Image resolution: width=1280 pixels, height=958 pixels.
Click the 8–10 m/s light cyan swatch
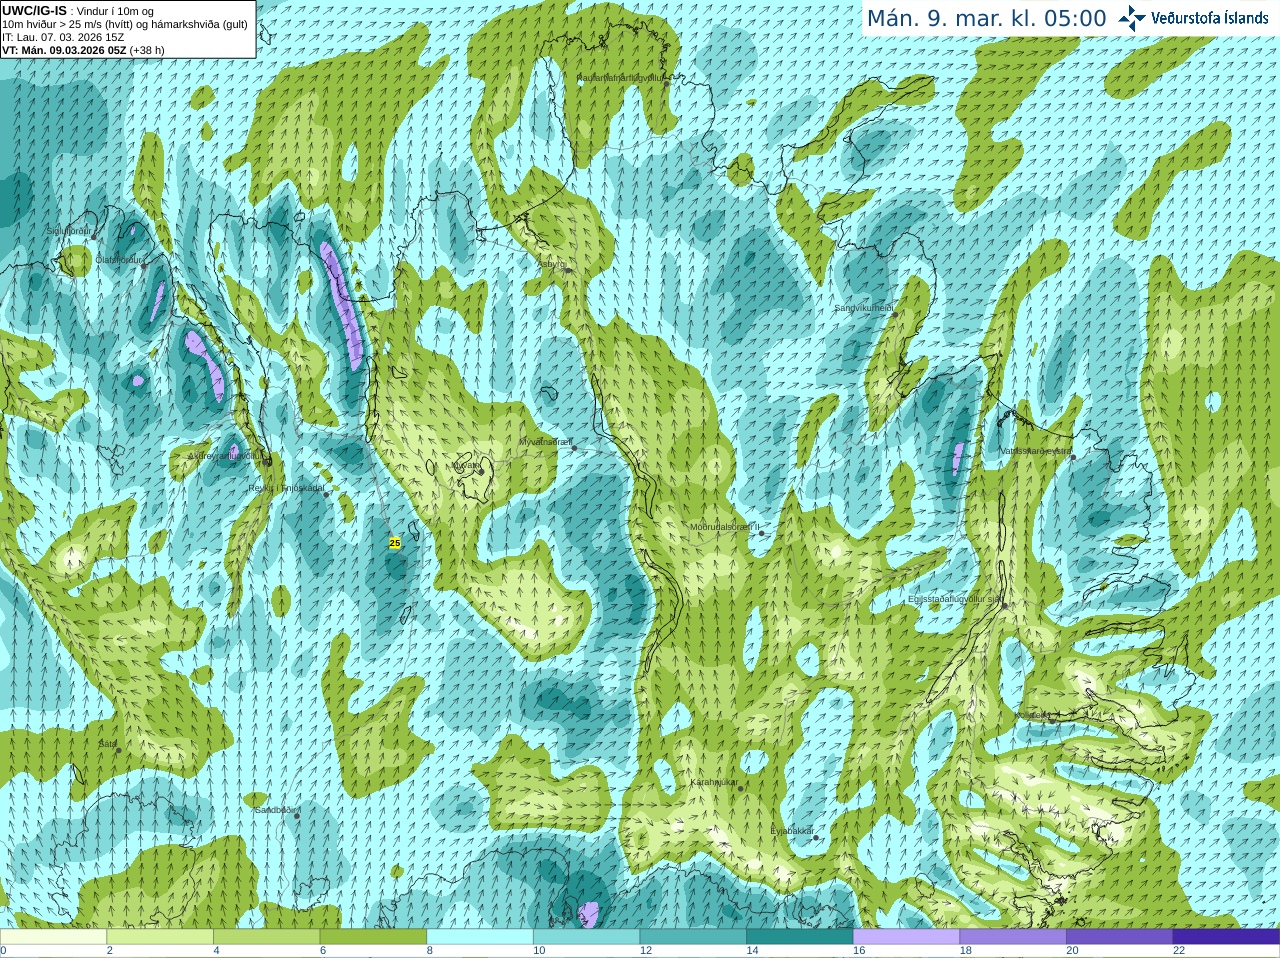480,937
